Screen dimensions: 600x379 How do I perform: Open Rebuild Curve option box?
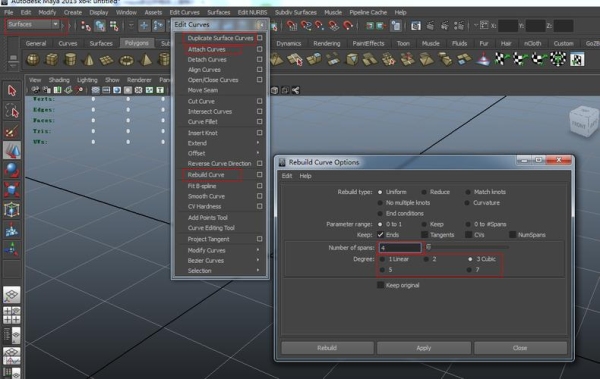click(x=259, y=175)
